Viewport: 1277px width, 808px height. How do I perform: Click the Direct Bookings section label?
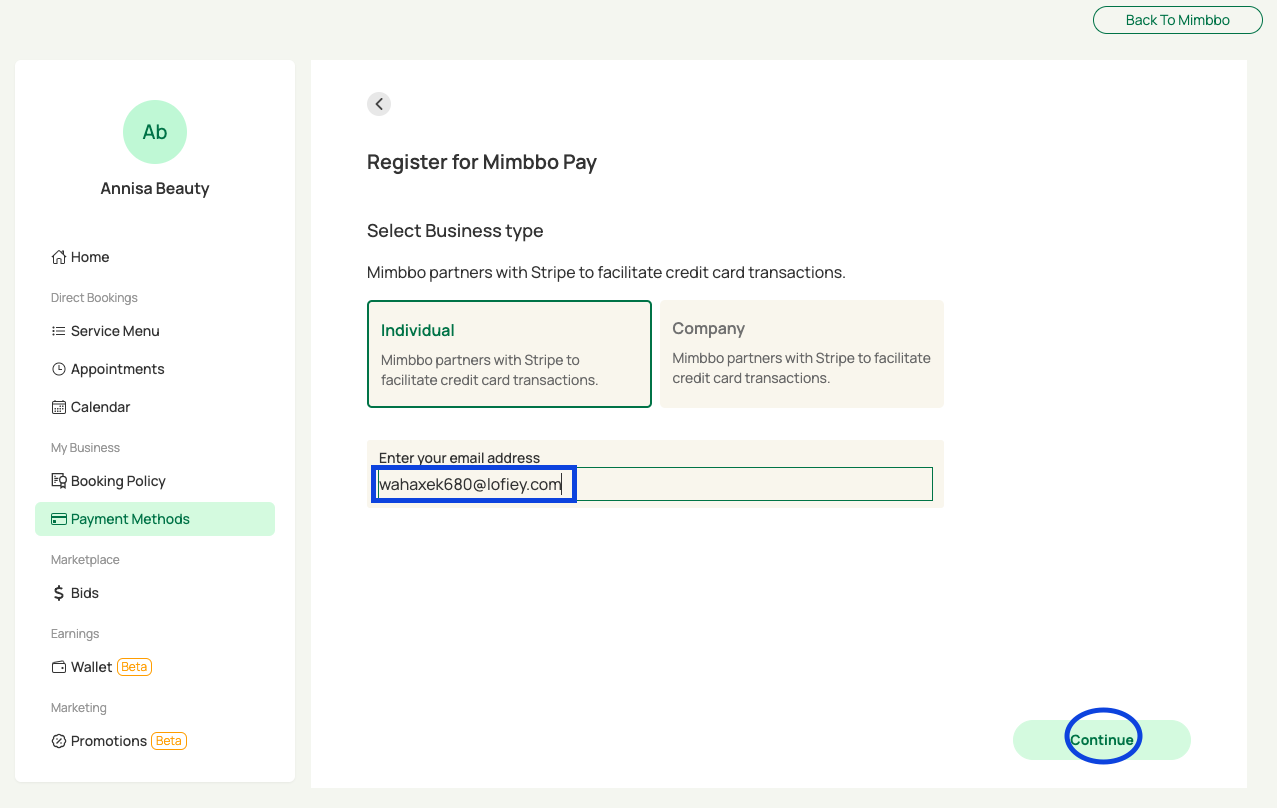point(94,298)
